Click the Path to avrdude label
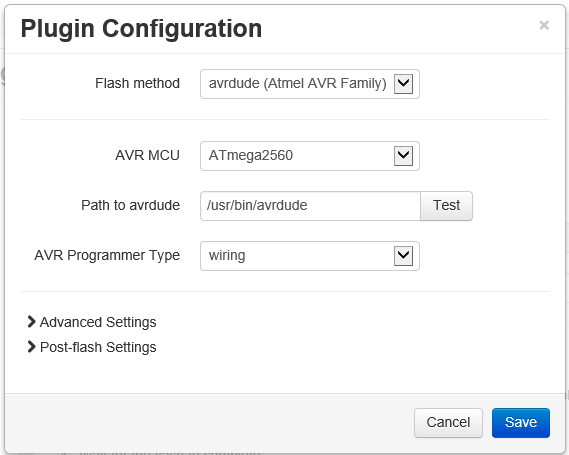Screen dimensions: 569x455 tap(130, 205)
